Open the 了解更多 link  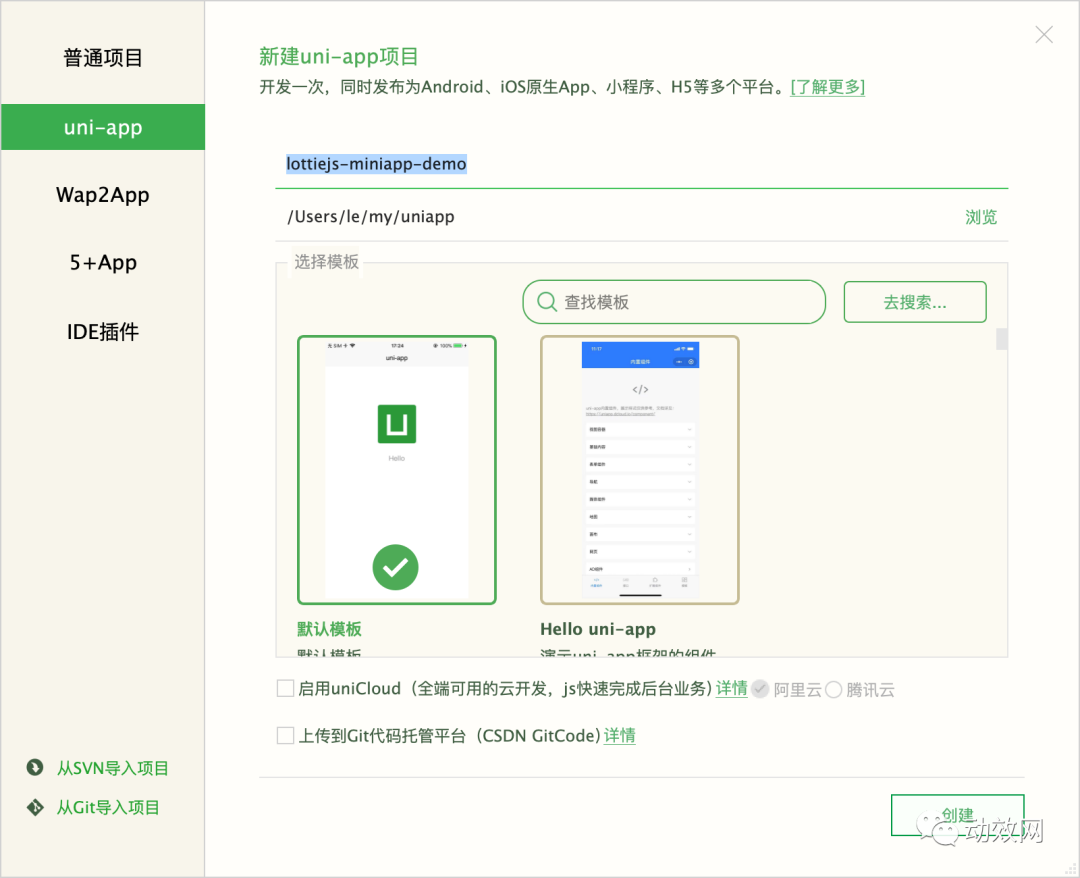click(x=827, y=87)
